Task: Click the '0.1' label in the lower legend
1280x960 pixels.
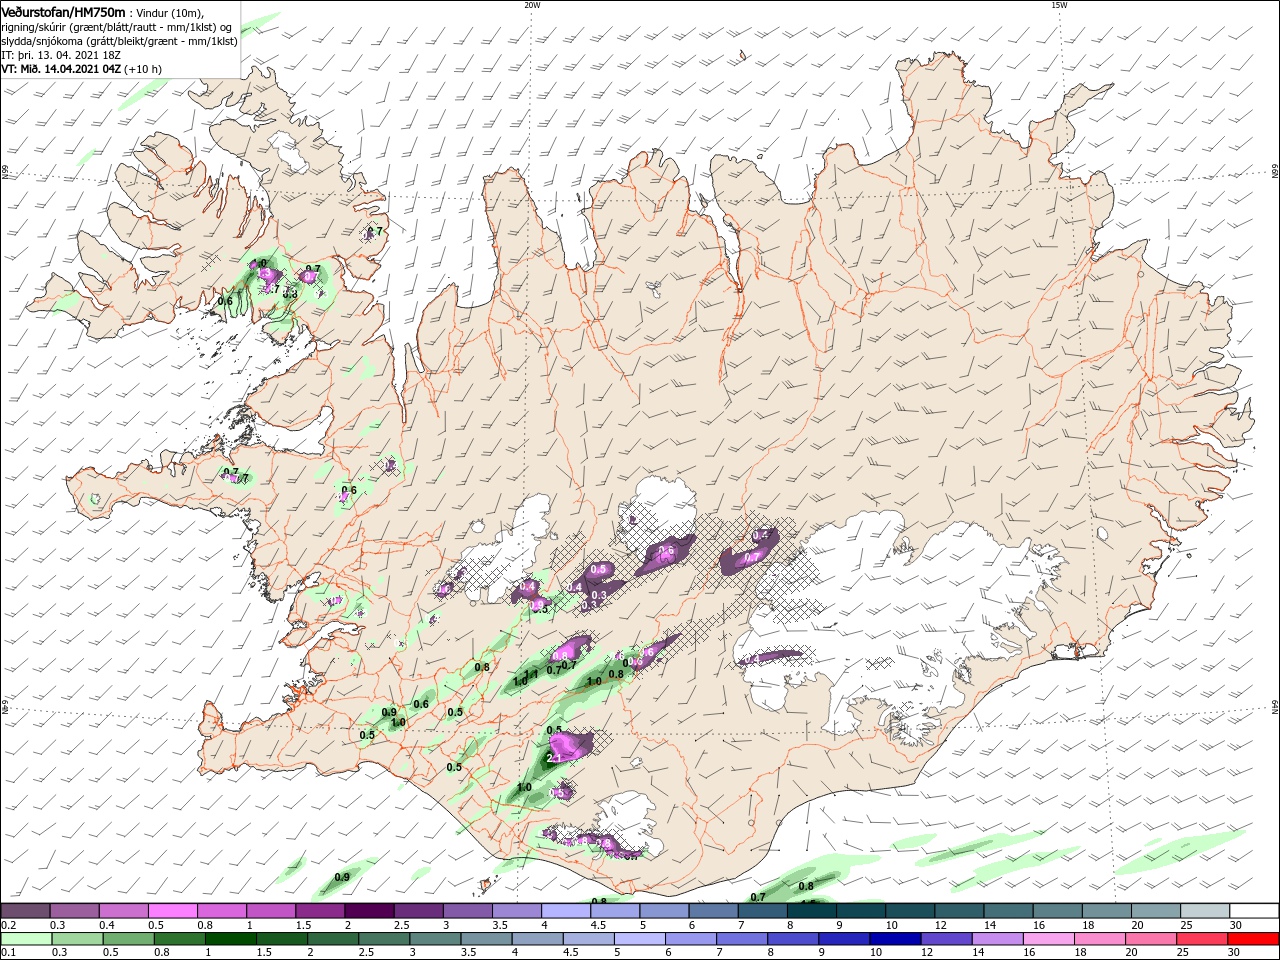Action: pos(9,953)
